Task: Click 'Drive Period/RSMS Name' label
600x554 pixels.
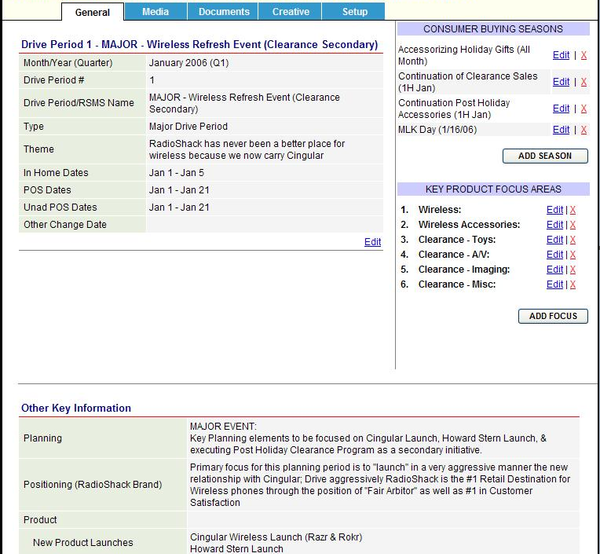Action: 78,103
